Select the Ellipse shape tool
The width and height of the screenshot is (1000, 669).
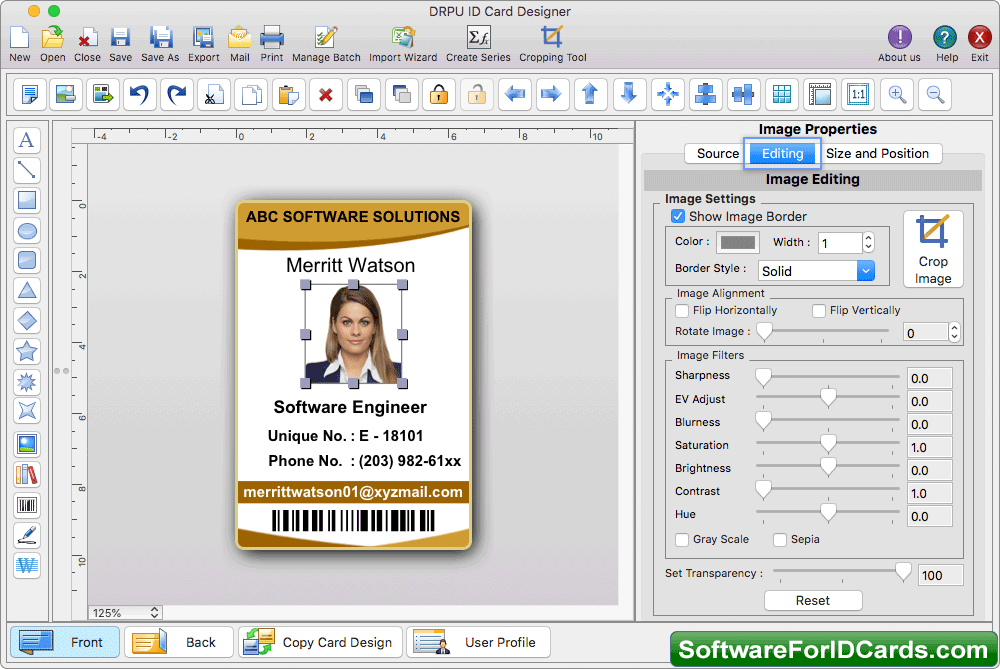pyautogui.click(x=27, y=230)
